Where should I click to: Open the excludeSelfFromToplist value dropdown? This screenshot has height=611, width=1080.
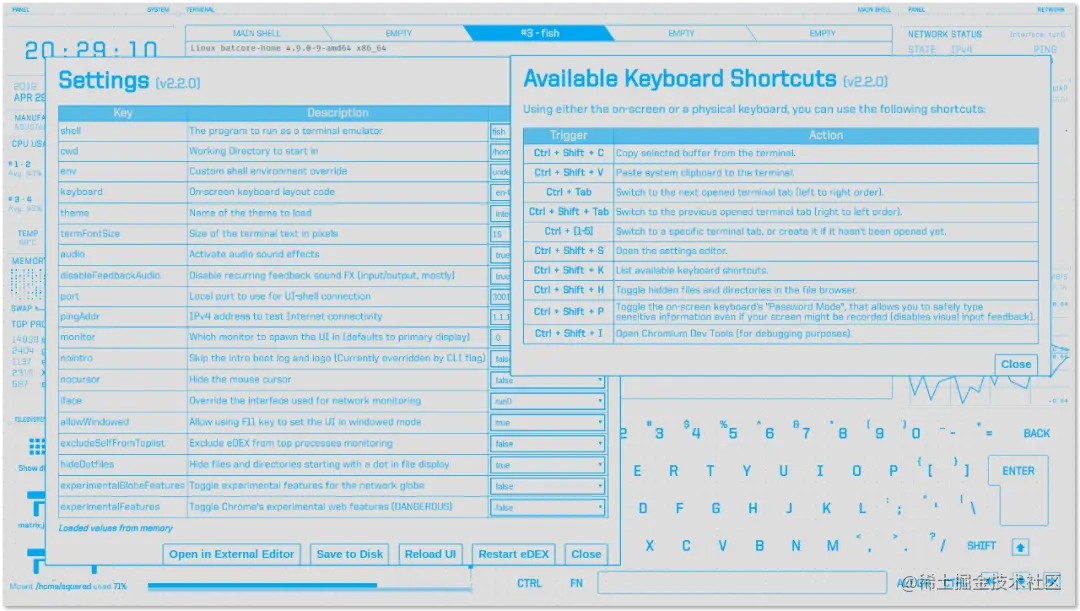tap(548, 444)
